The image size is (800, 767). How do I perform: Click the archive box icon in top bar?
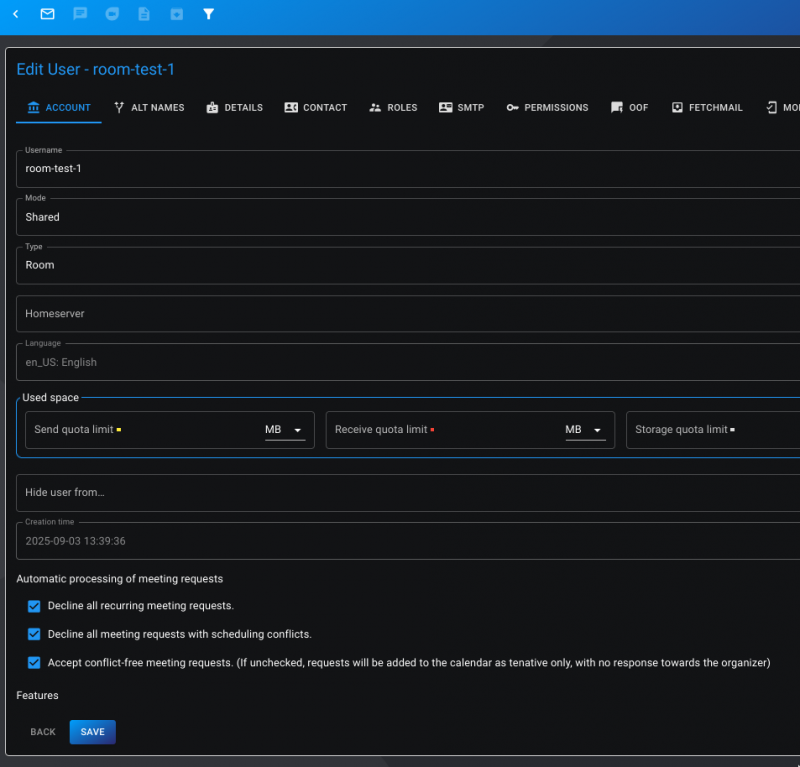click(176, 14)
